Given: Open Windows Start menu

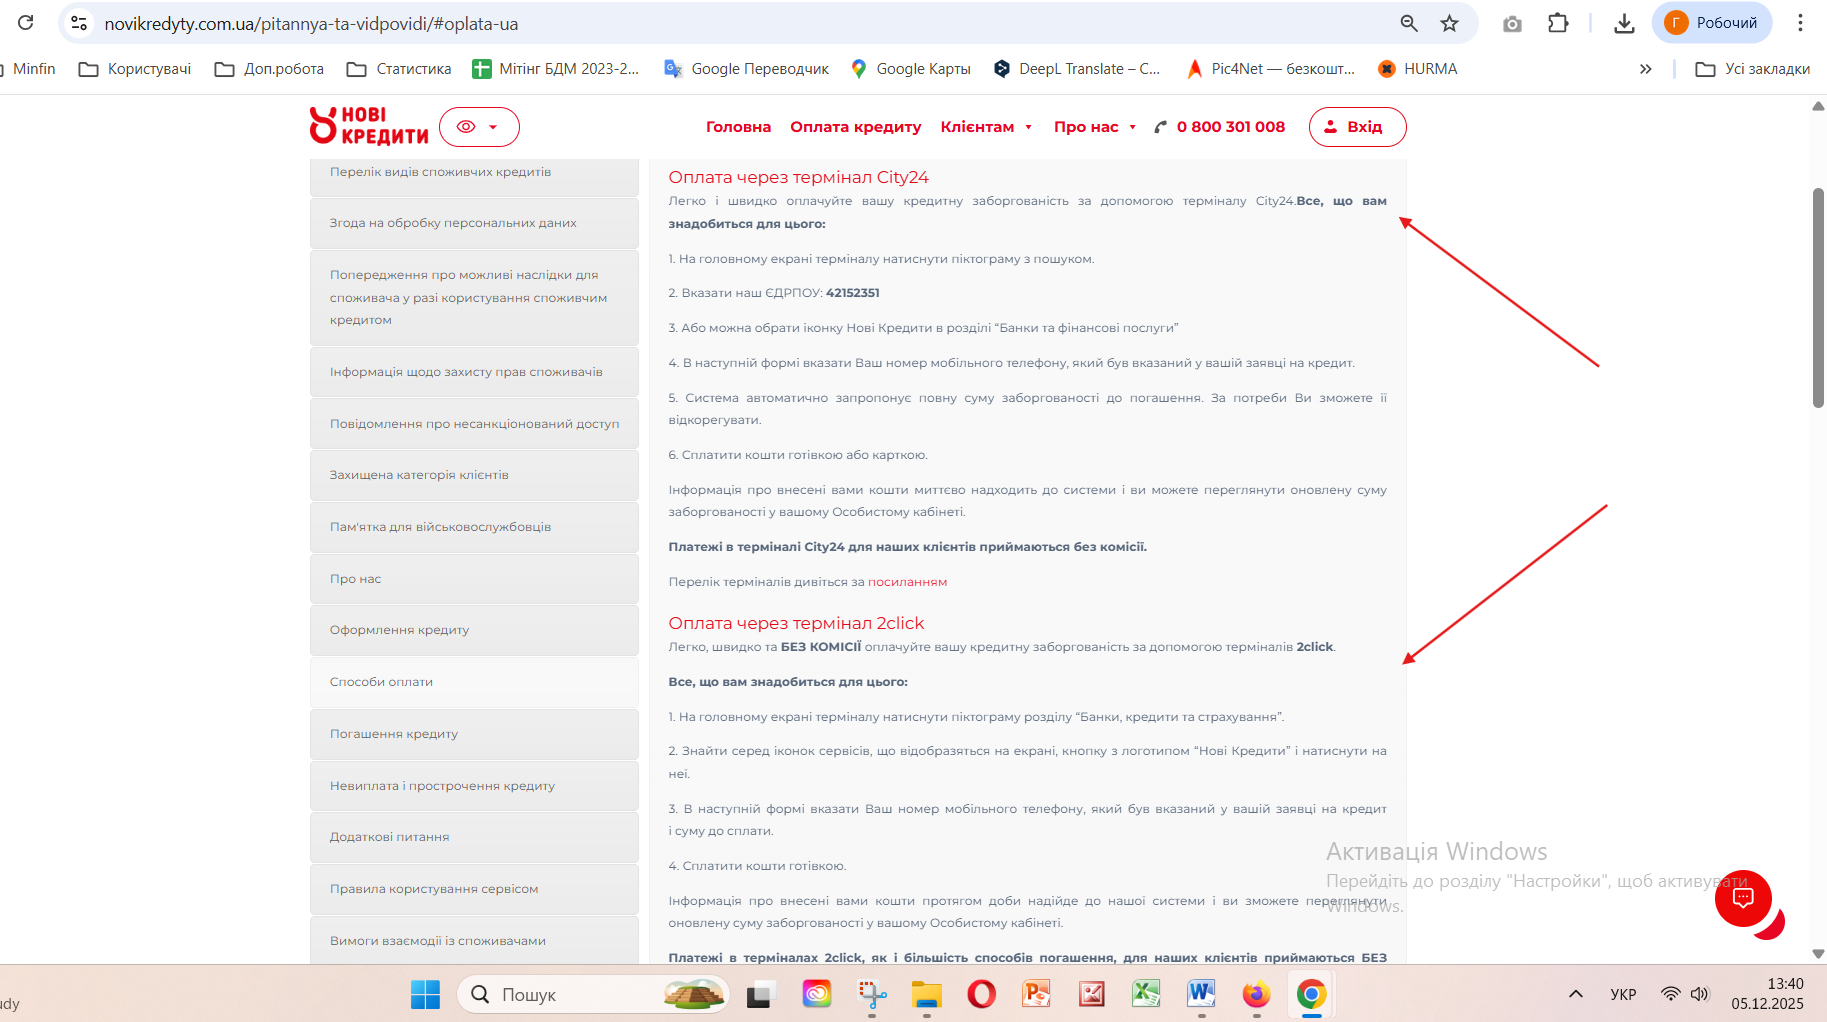Looking at the screenshot, I should click(x=425, y=994).
